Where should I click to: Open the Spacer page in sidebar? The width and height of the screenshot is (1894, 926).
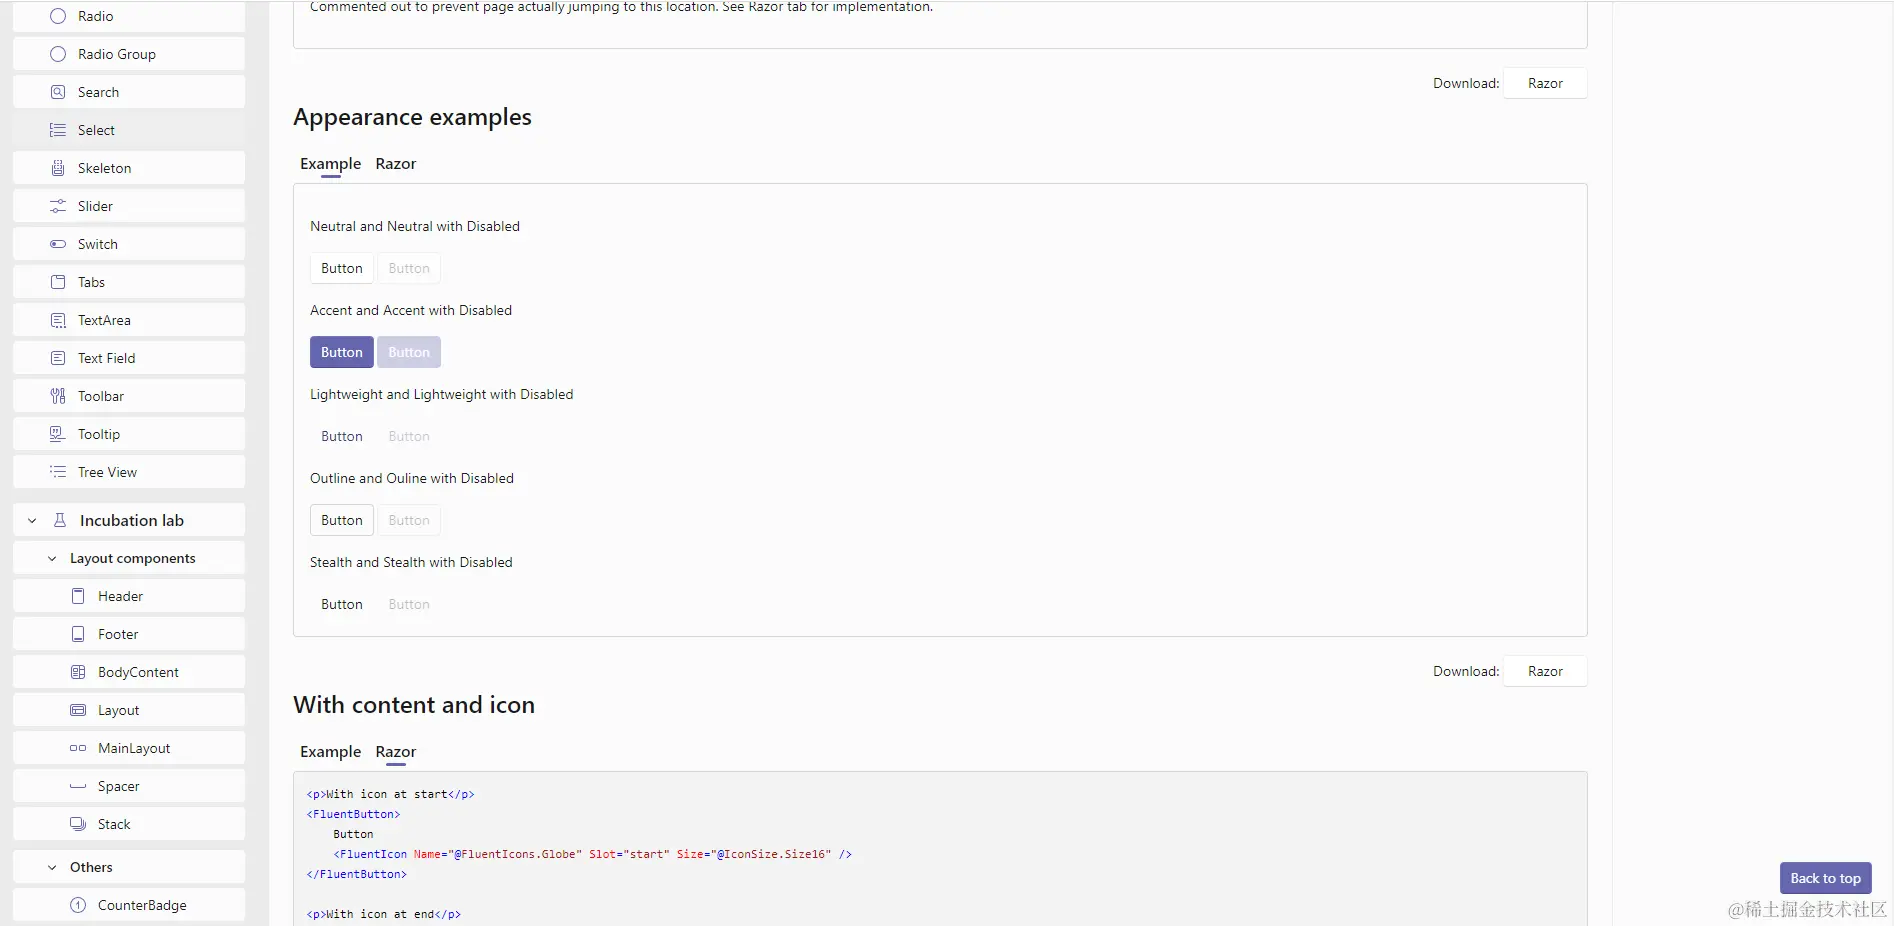click(x=129, y=786)
